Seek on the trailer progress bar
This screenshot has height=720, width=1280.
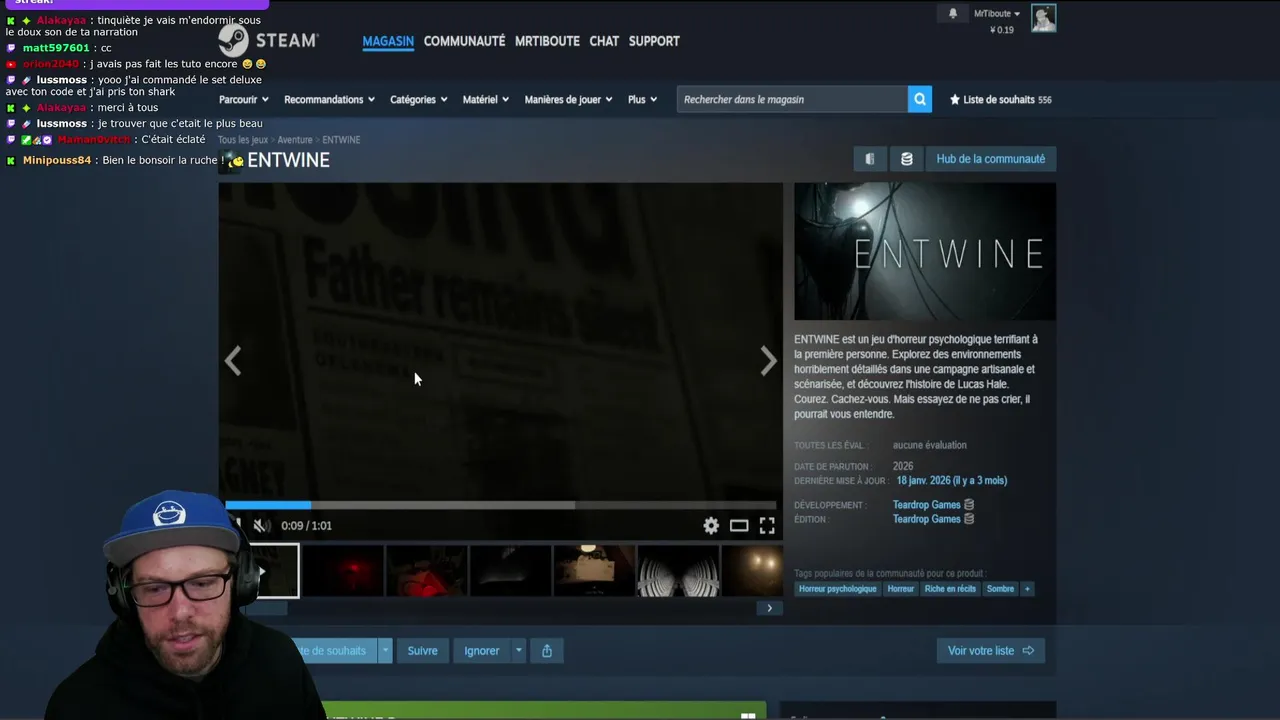(500, 505)
